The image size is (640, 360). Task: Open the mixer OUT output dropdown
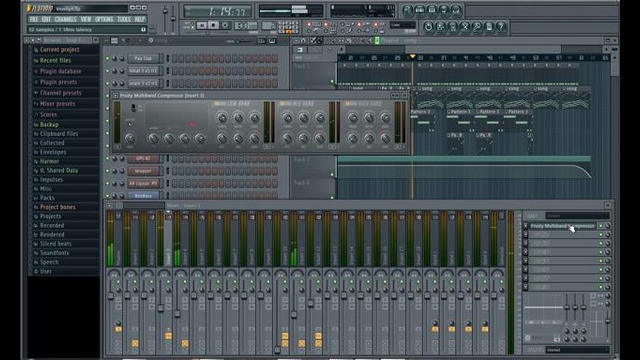[577, 350]
